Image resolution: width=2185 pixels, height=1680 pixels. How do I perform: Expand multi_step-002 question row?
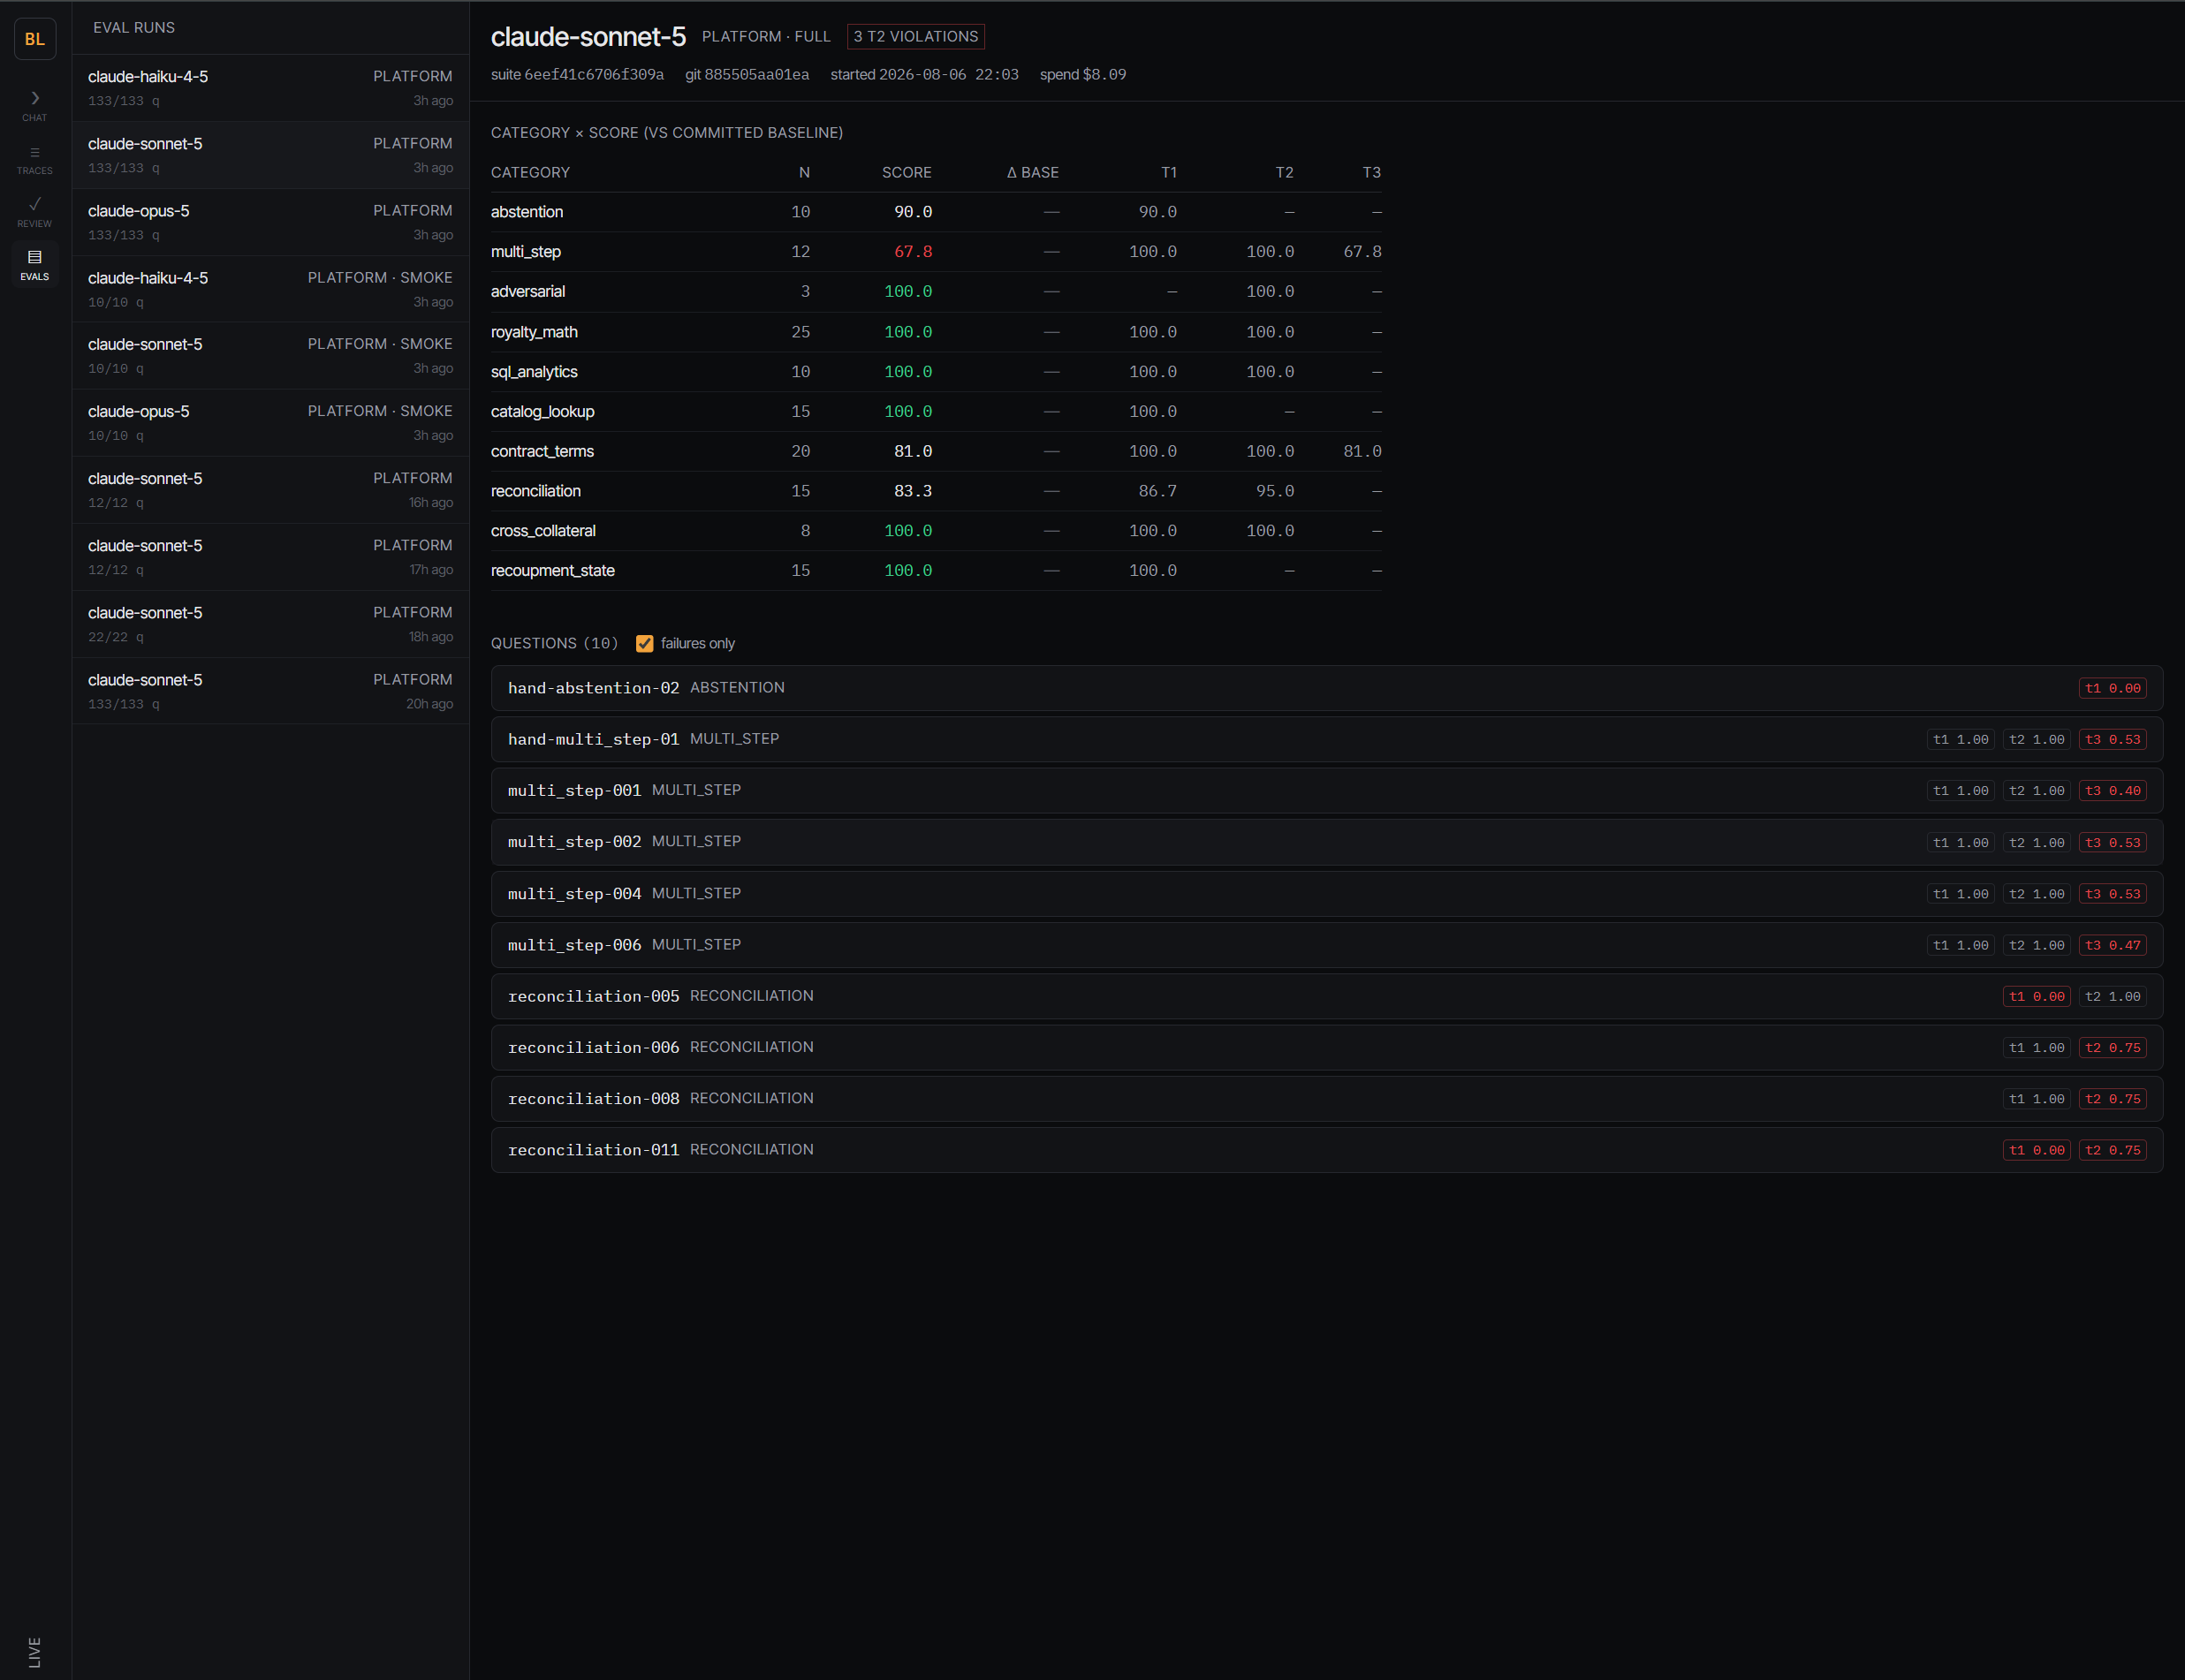pyautogui.click(x=1326, y=842)
